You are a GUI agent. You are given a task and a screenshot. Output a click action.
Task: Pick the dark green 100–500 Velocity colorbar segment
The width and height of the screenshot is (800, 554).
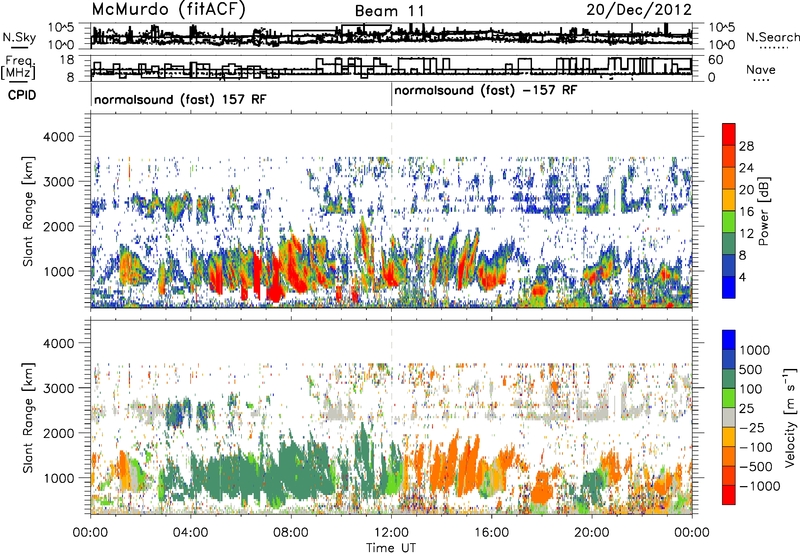729,379
